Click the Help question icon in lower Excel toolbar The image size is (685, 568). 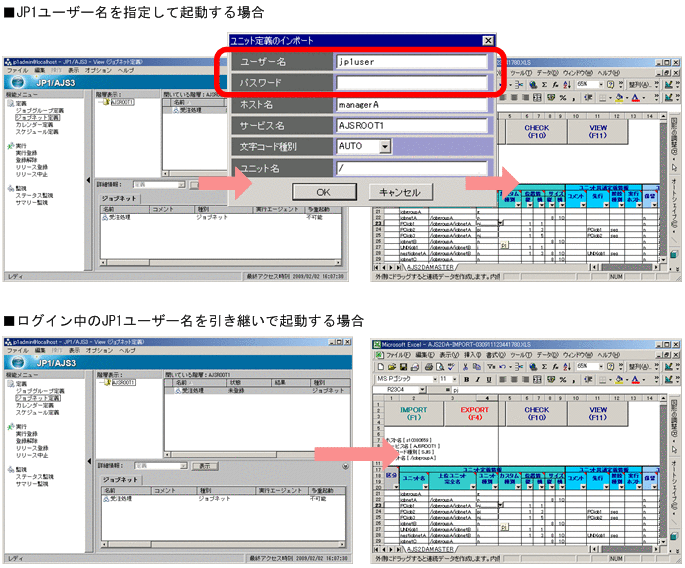pyautogui.click(x=610, y=367)
